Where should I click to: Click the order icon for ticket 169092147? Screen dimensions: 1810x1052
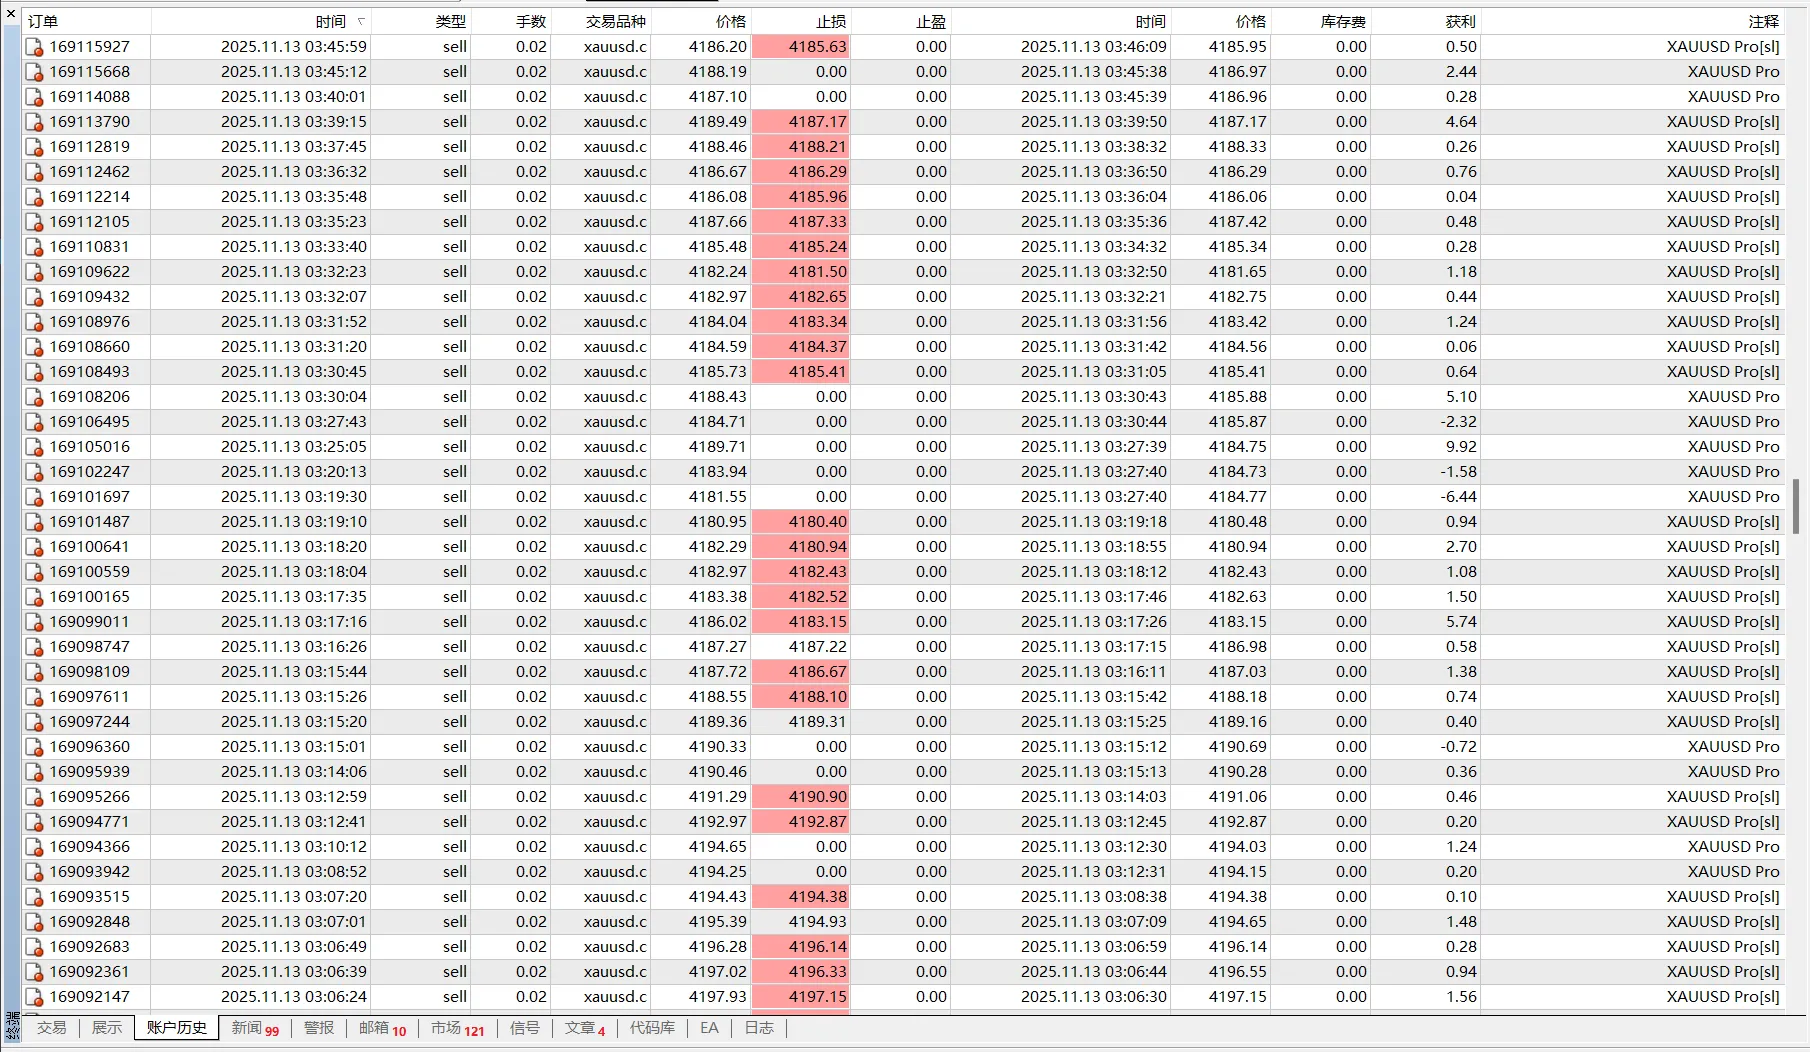[x=34, y=997]
